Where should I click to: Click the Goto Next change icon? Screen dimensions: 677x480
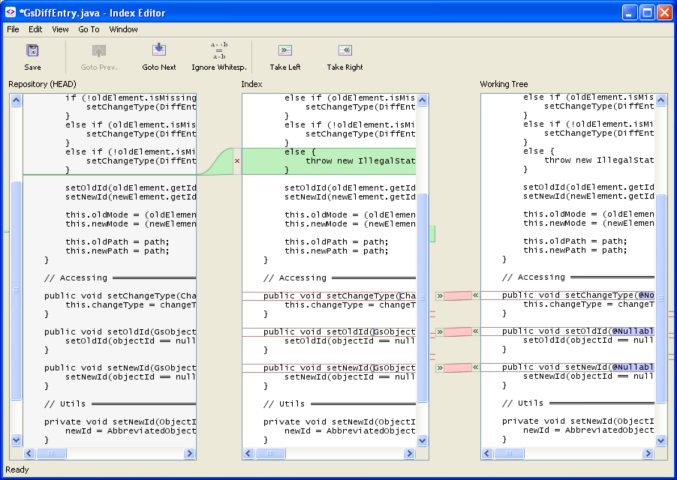(x=159, y=56)
